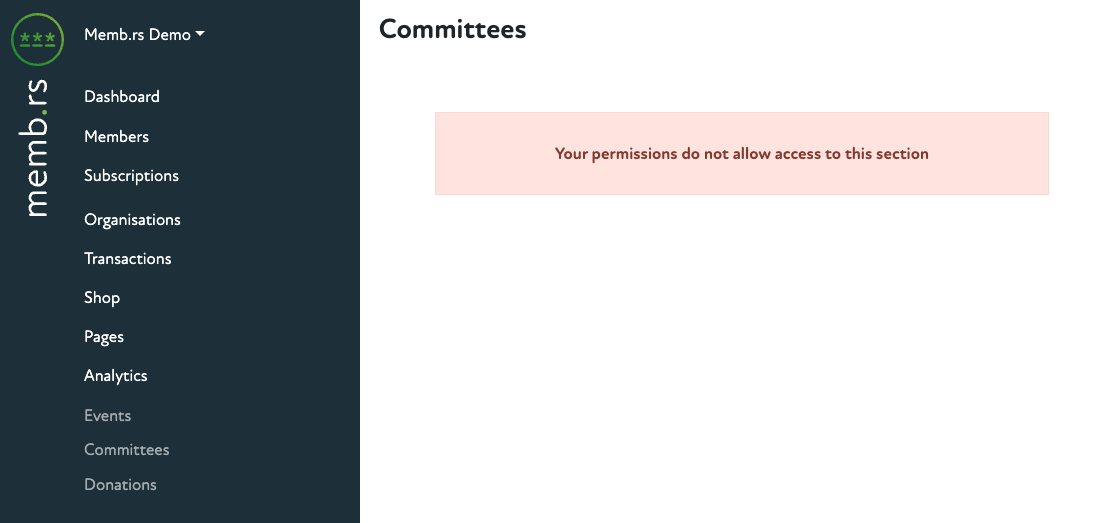Click the Committees page heading
Screen dimensions: 1114x523
[452, 29]
